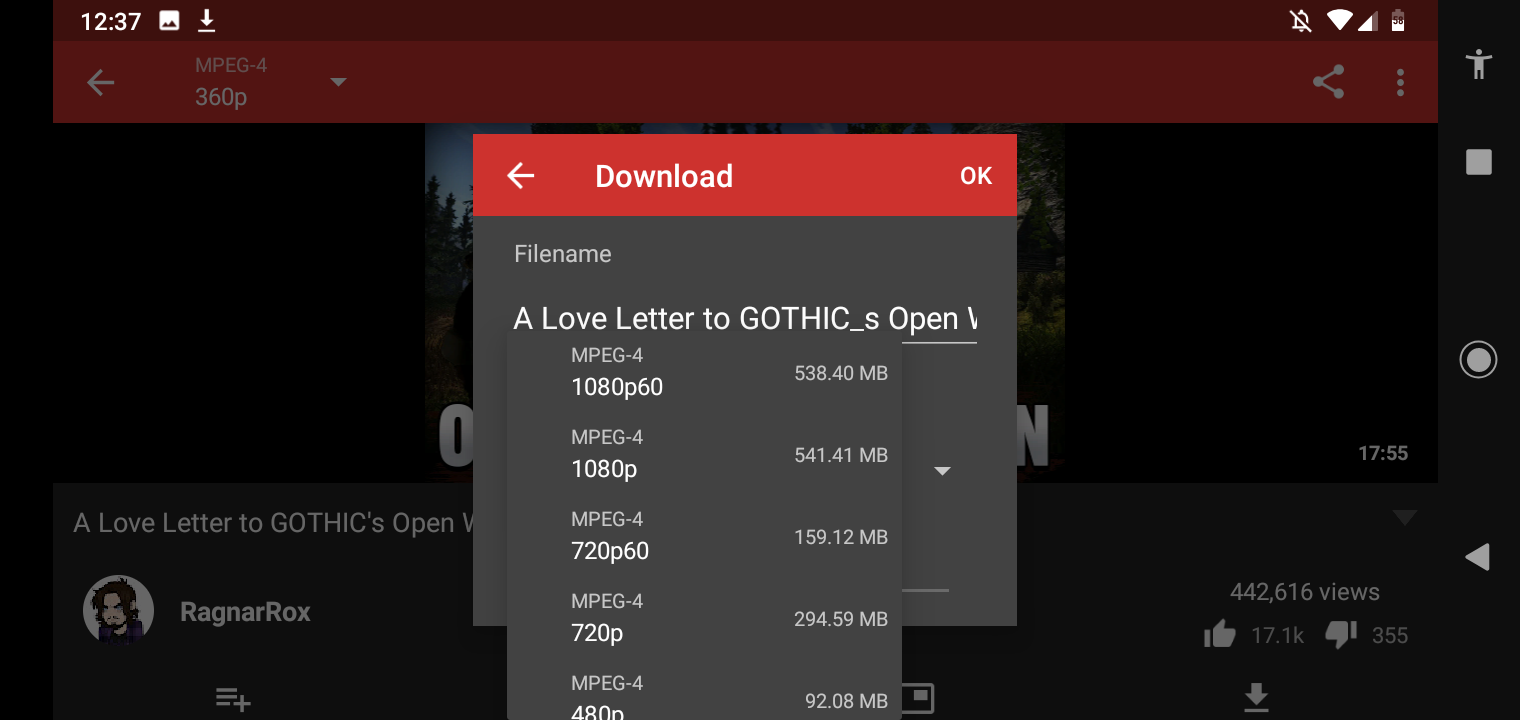Viewport: 1520px width, 720px height.
Task: Add video to playlist icon
Action: tap(232, 698)
